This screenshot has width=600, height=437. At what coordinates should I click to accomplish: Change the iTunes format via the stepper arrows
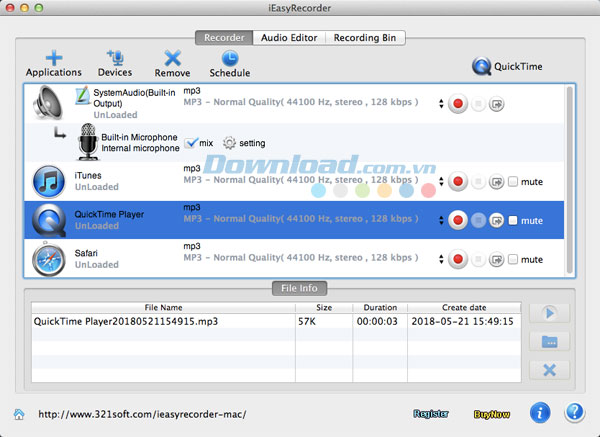[x=441, y=181]
